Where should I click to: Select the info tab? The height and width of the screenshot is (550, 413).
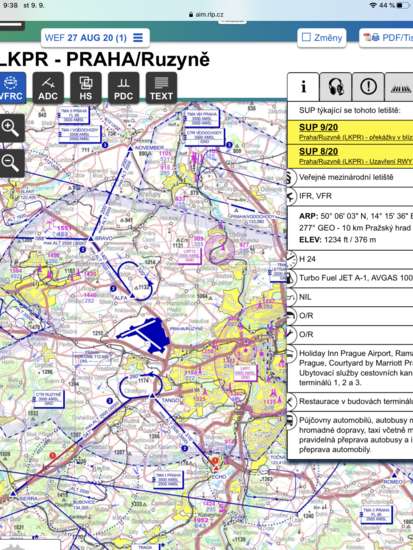tap(303, 87)
